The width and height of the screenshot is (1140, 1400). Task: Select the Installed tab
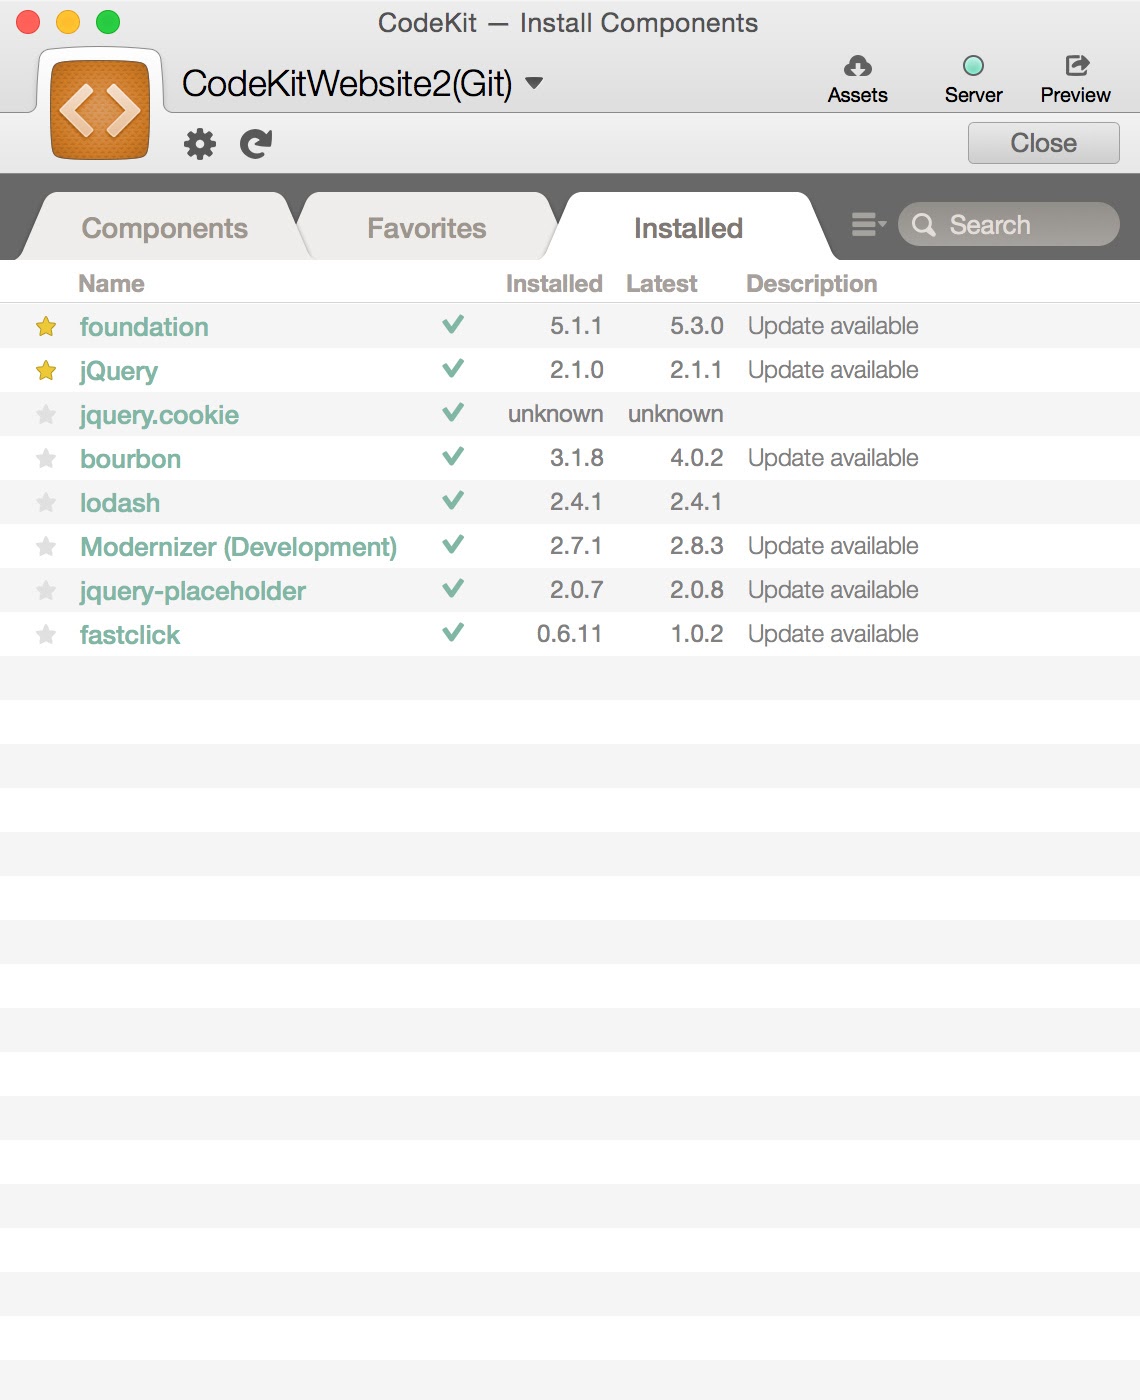(x=688, y=228)
